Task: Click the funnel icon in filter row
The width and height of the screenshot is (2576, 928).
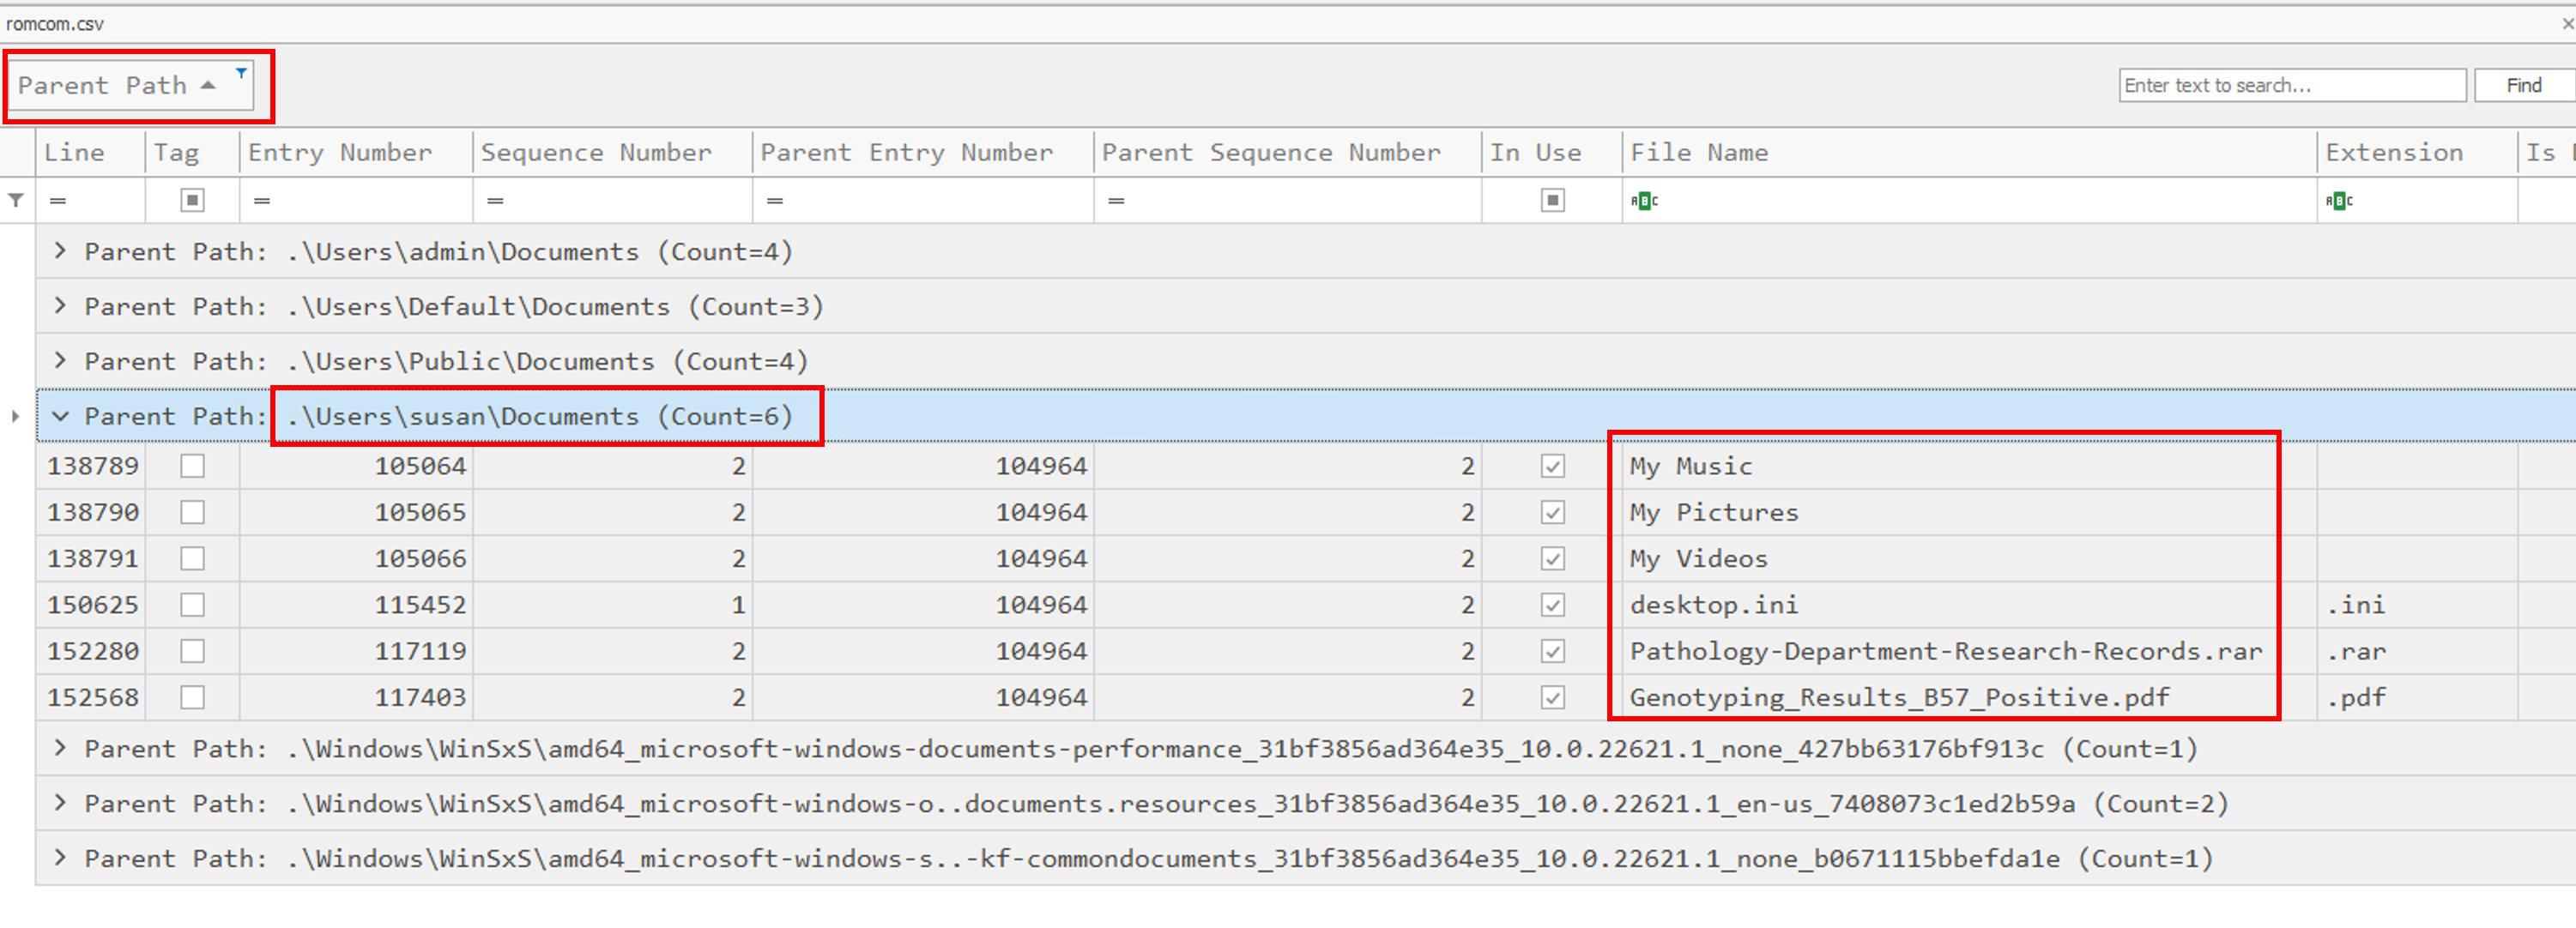Action: click(16, 201)
